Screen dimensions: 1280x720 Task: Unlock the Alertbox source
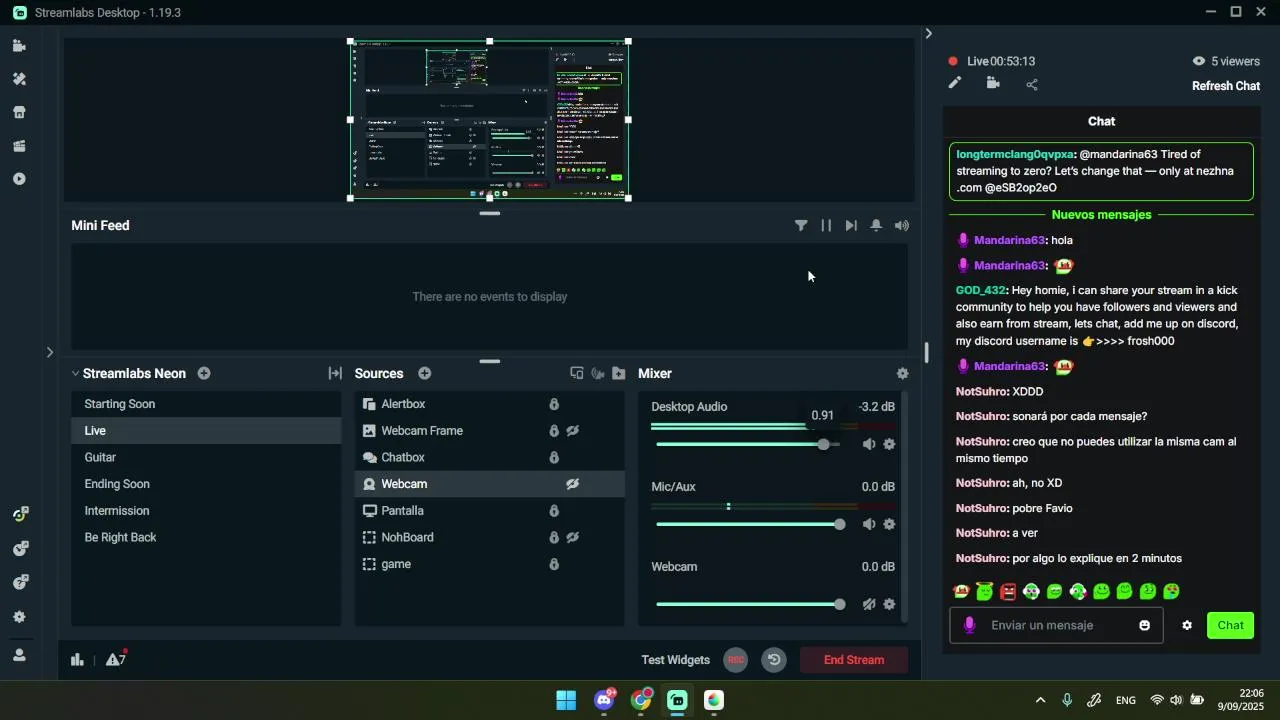[x=554, y=404]
